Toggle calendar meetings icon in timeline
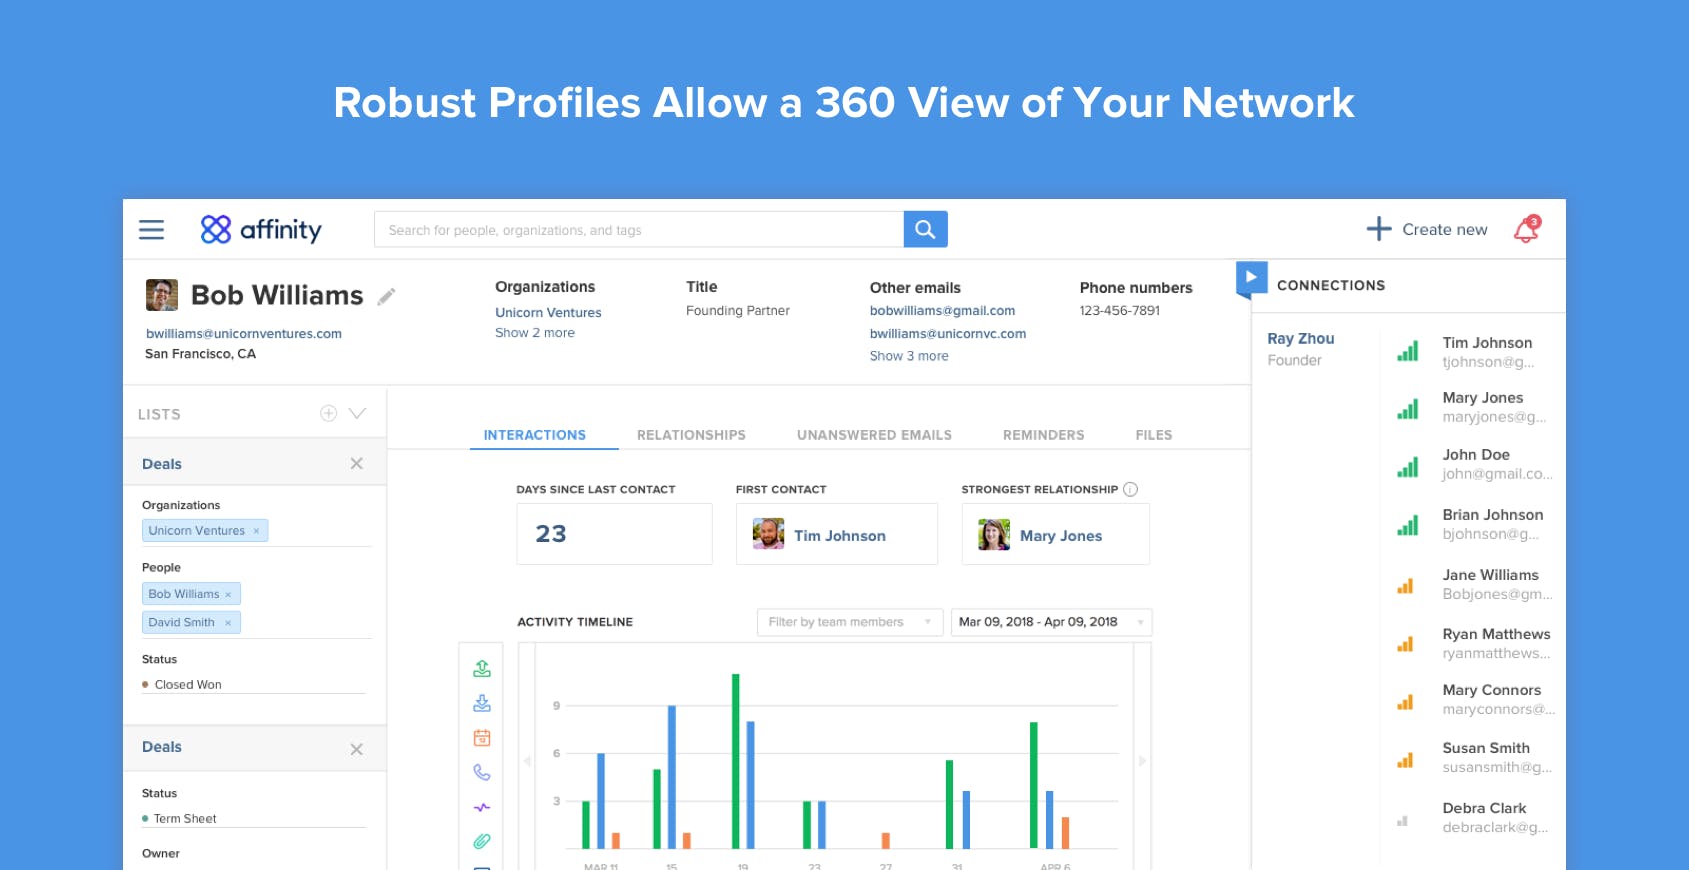This screenshot has height=870, width=1689. pos(482,738)
